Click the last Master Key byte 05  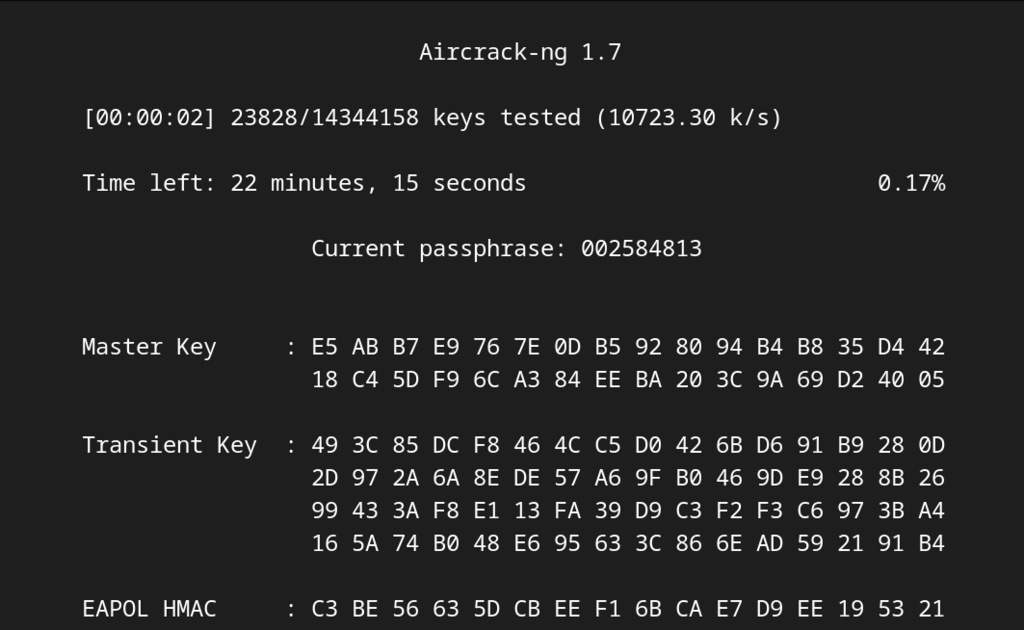pyautogui.click(x=931, y=379)
